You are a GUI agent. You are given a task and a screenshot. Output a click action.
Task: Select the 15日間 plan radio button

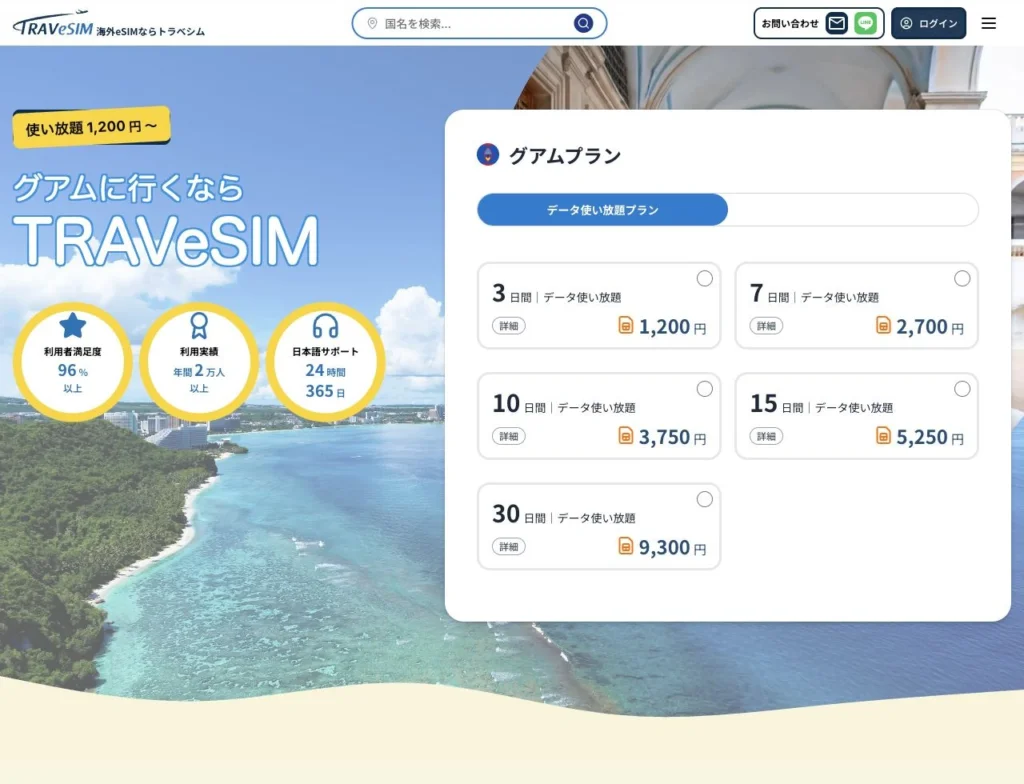pyautogui.click(x=962, y=389)
